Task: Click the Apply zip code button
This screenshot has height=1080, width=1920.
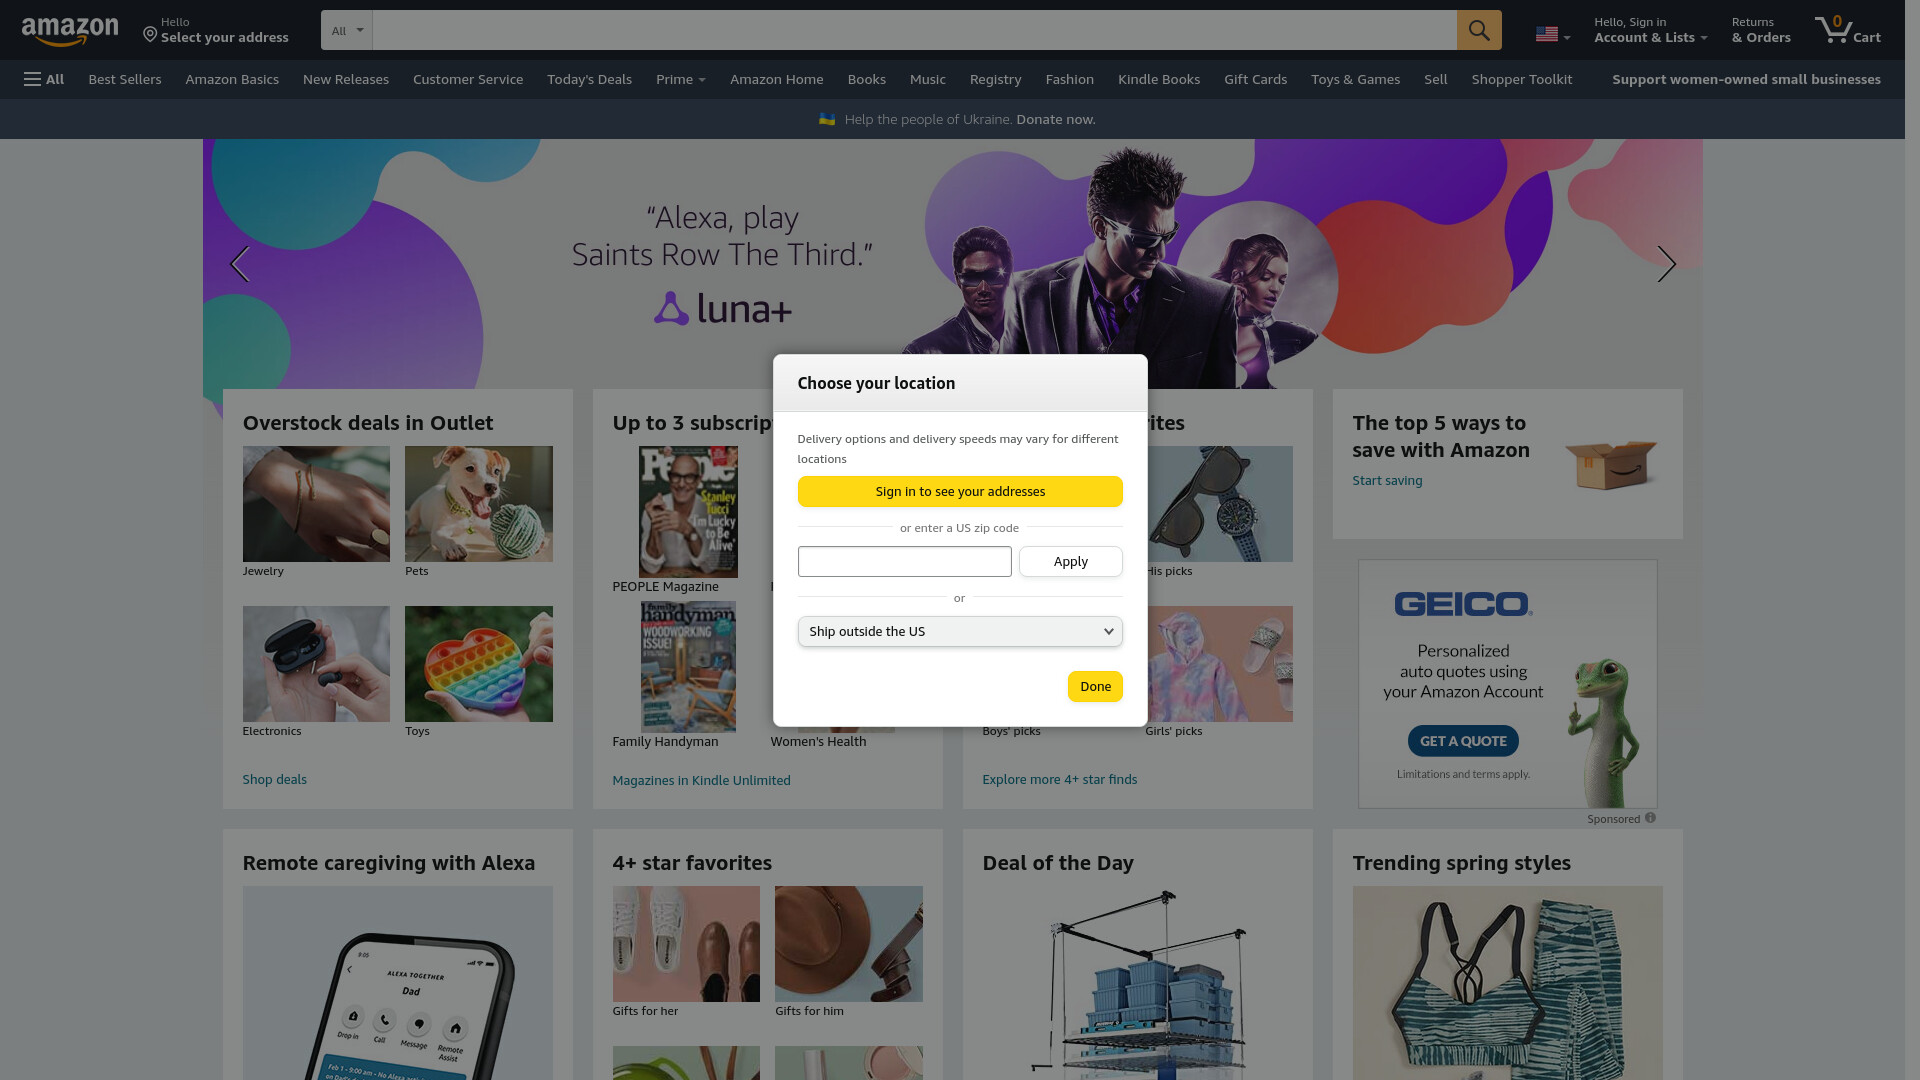Action: 1071,561
